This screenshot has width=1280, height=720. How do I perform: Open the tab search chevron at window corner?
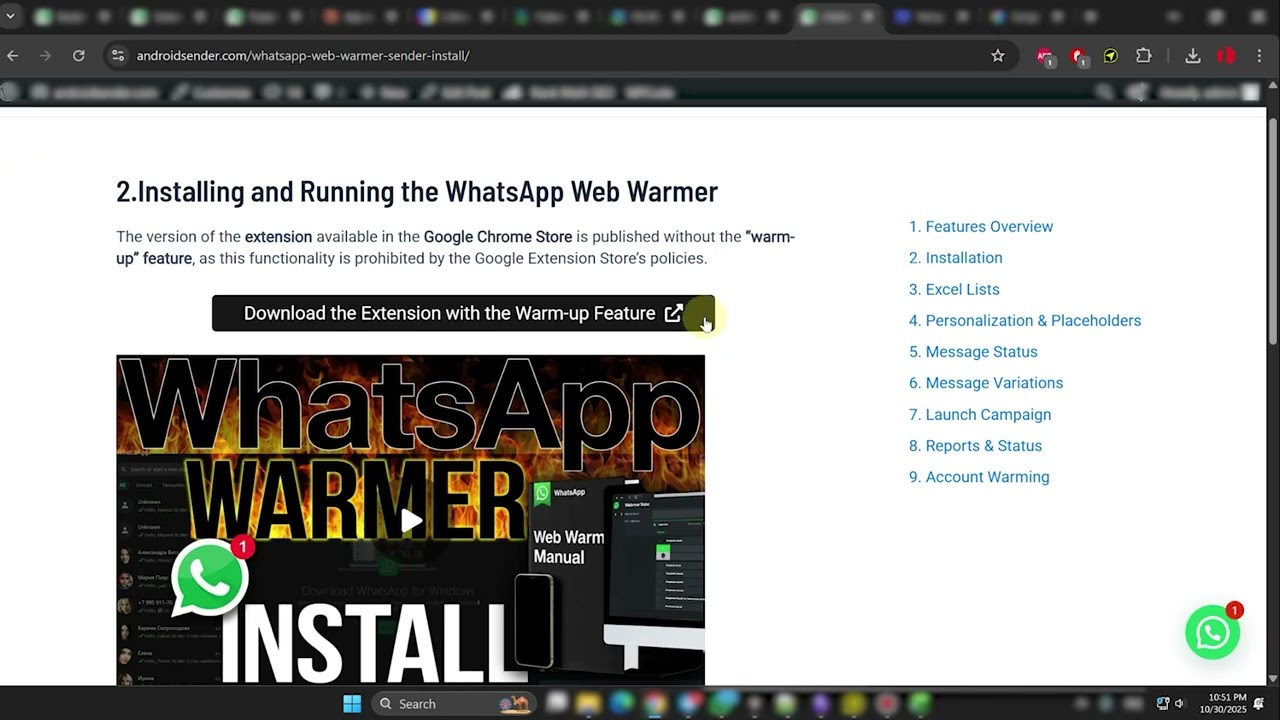click(x=10, y=17)
